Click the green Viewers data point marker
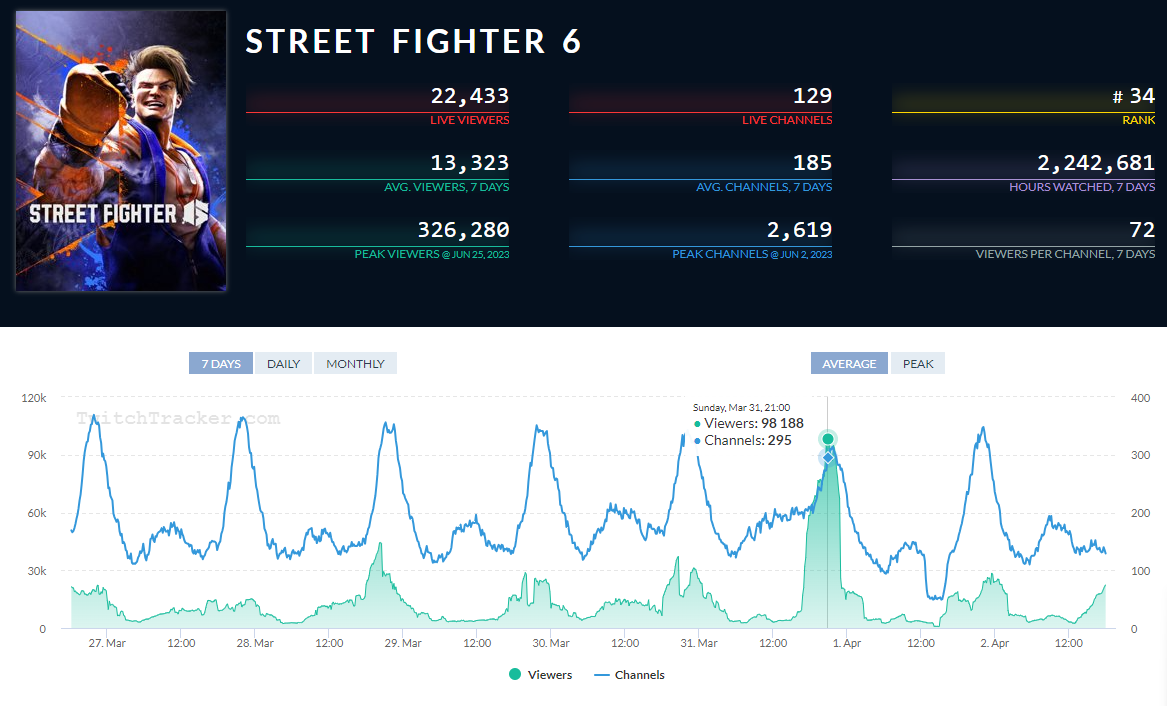The width and height of the screenshot is (1167, 706). click(x=828, y=439)
